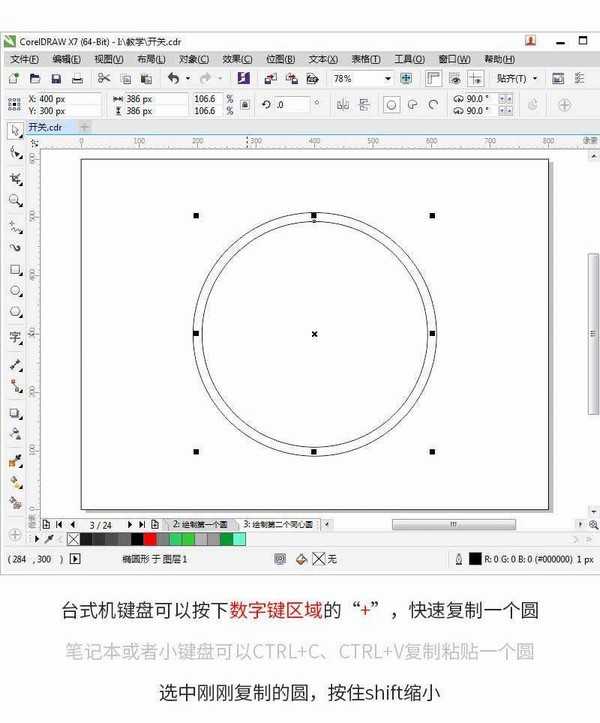
Task: Open the 效果(C) menu
Action: point(237,59)
